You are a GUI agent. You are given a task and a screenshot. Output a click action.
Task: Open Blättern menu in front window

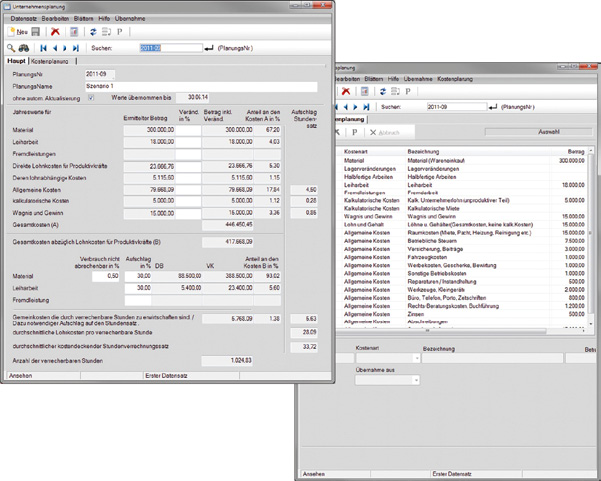pyautogui.click(x=84, y=18)
